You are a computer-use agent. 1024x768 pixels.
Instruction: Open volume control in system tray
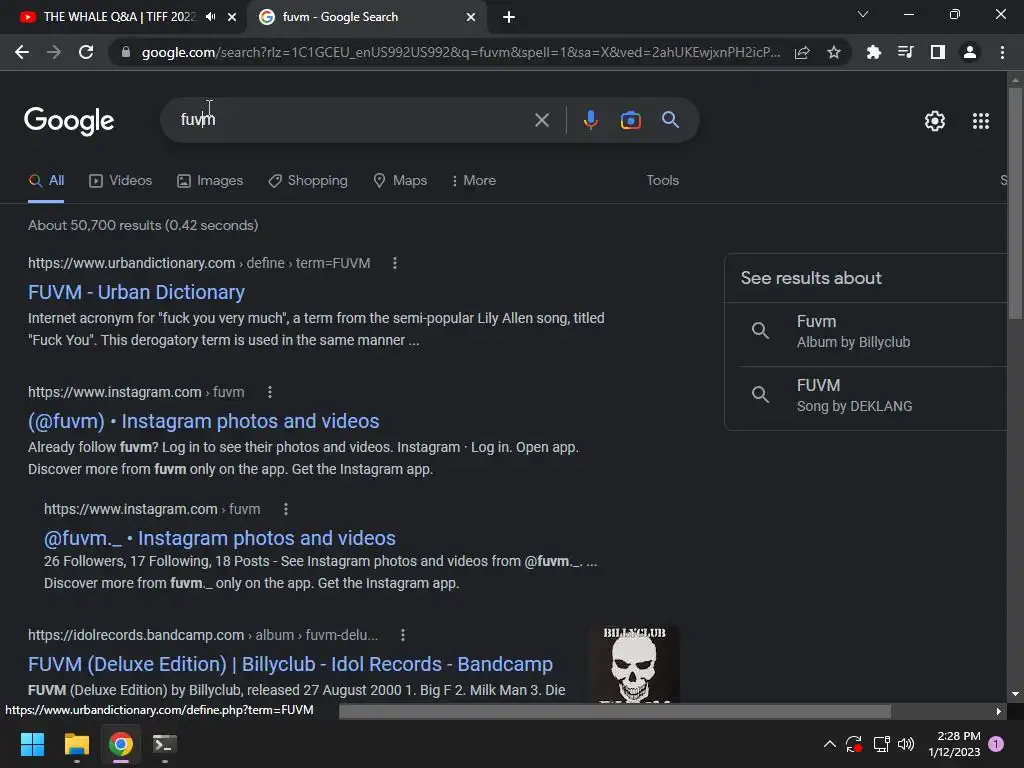point(906,744)
